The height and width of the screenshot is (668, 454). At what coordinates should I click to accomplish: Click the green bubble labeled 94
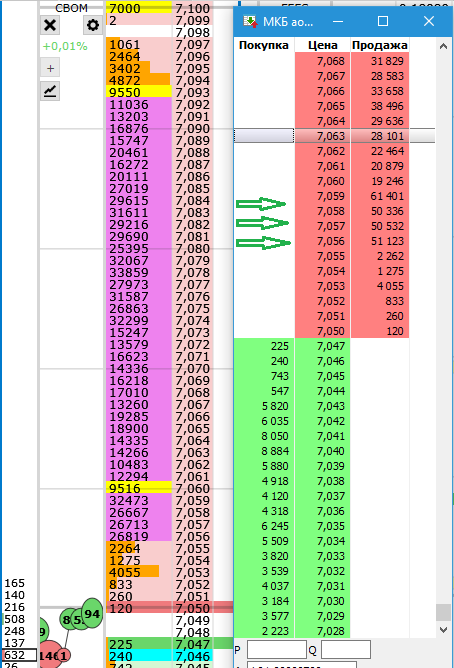click(x=92, y=614)
